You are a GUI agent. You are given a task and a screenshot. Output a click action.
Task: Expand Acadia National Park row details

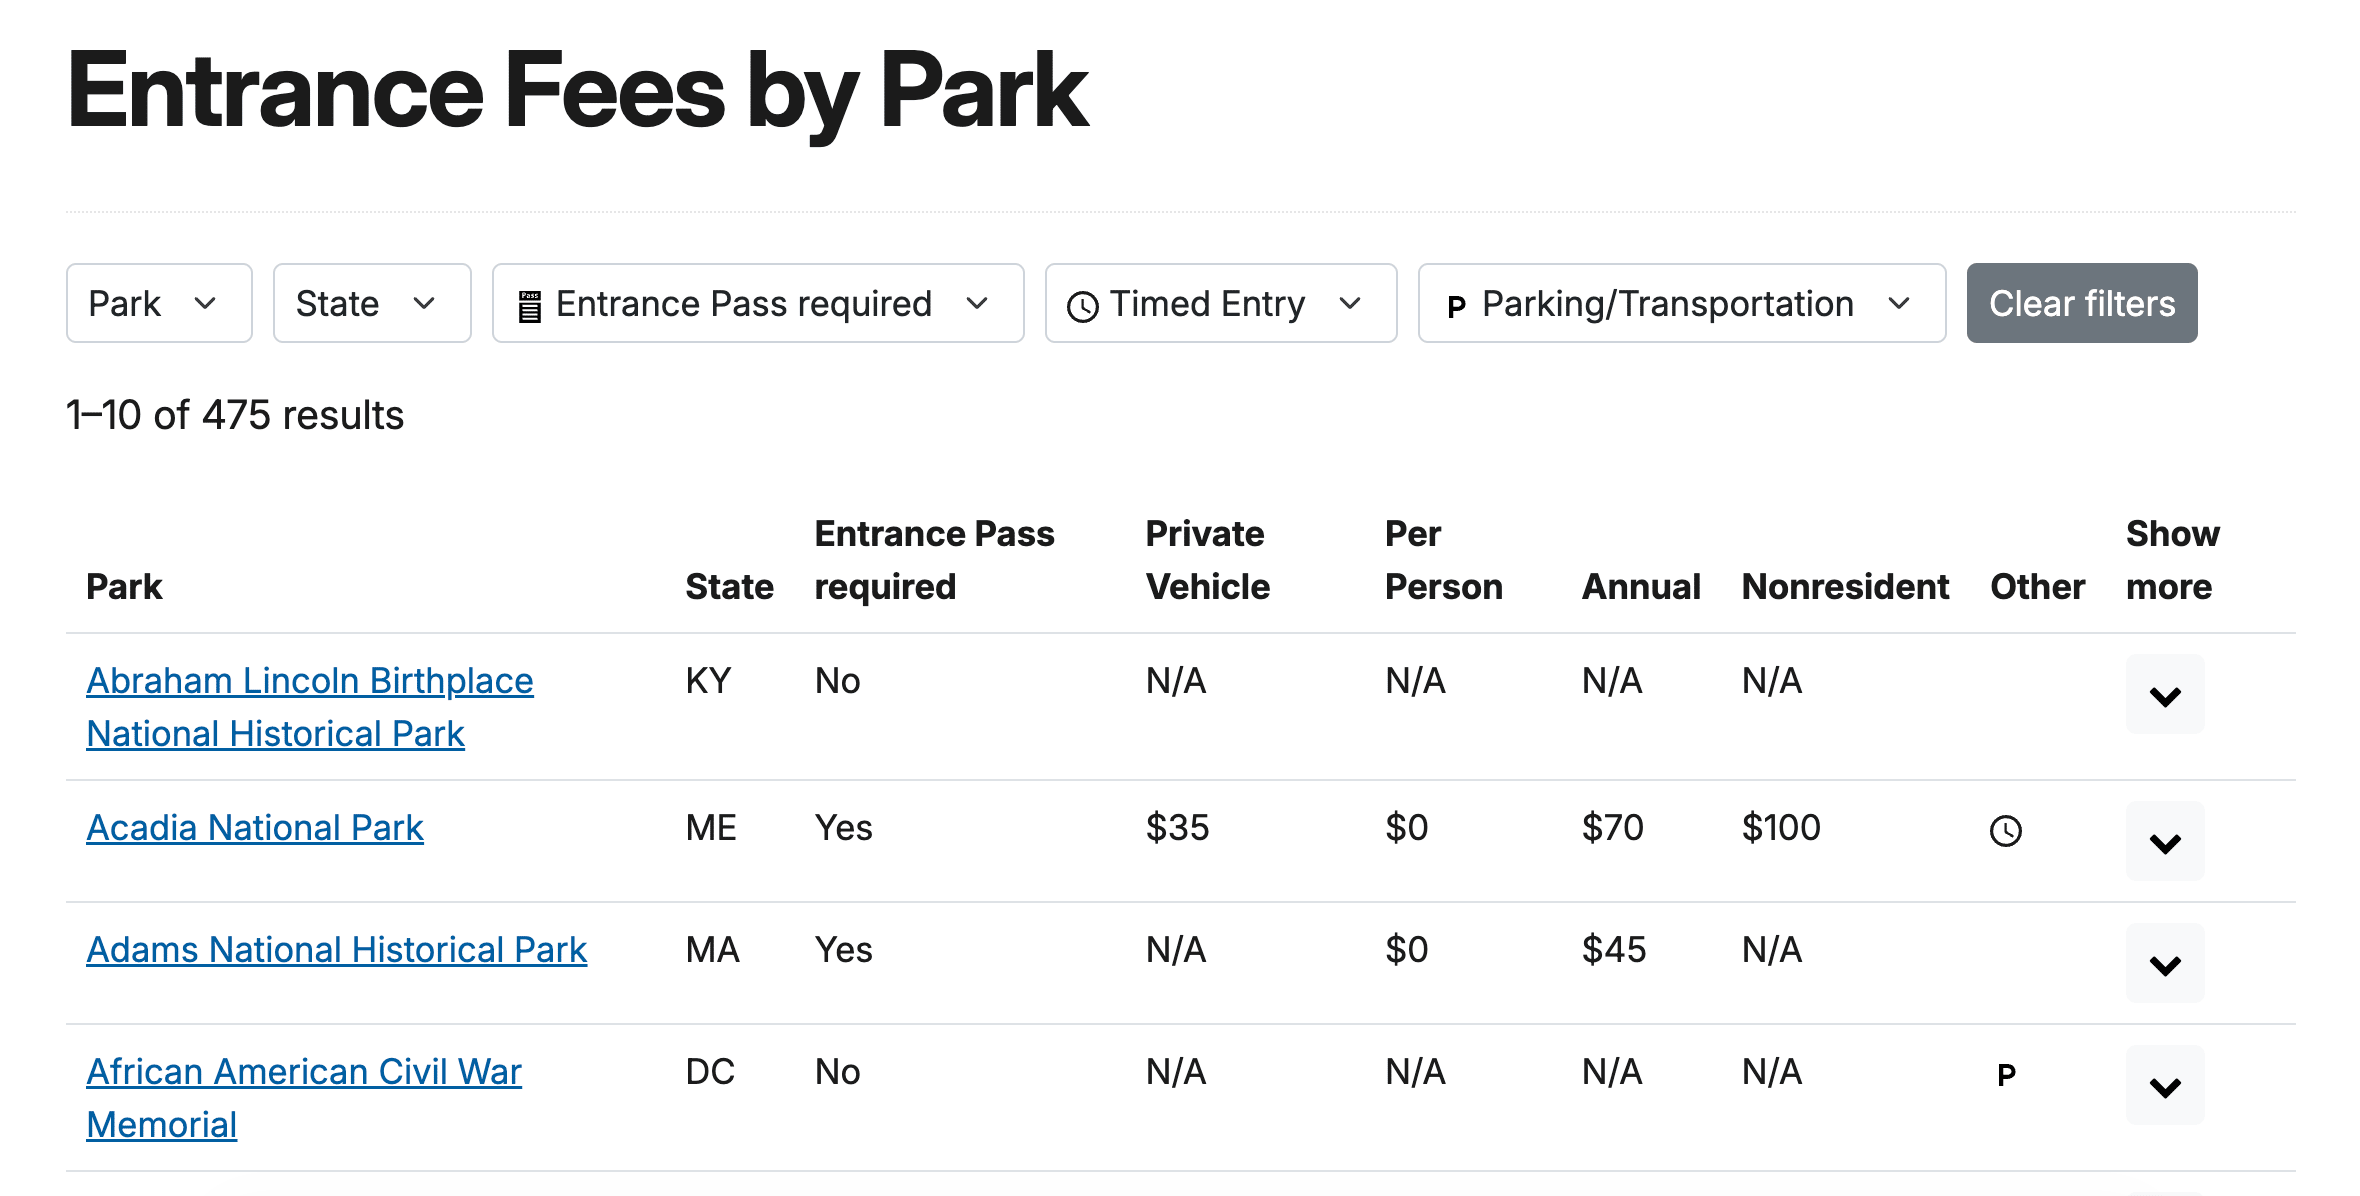click(2165, 842)
